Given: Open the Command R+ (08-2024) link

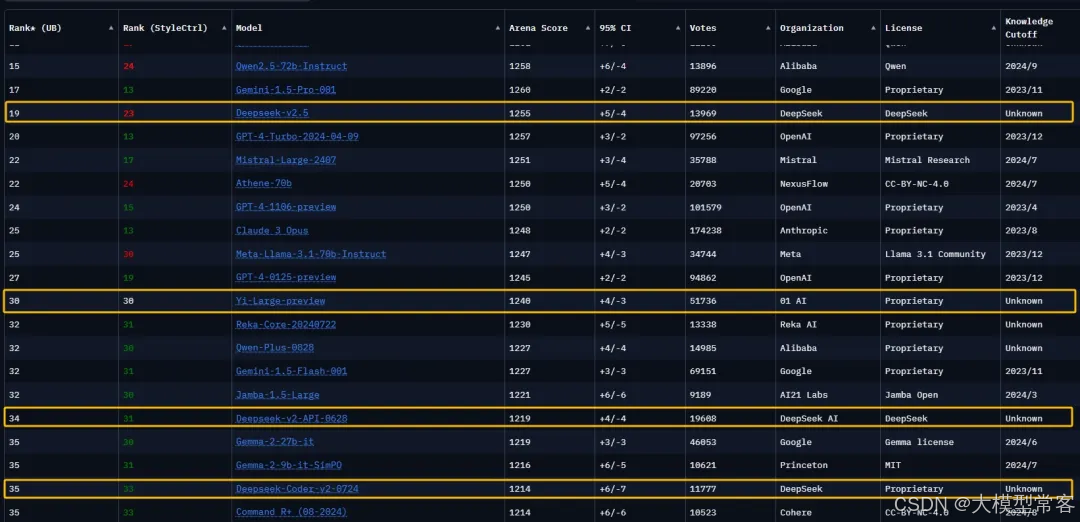Looking at the screenshot, I should pos(291,512).
